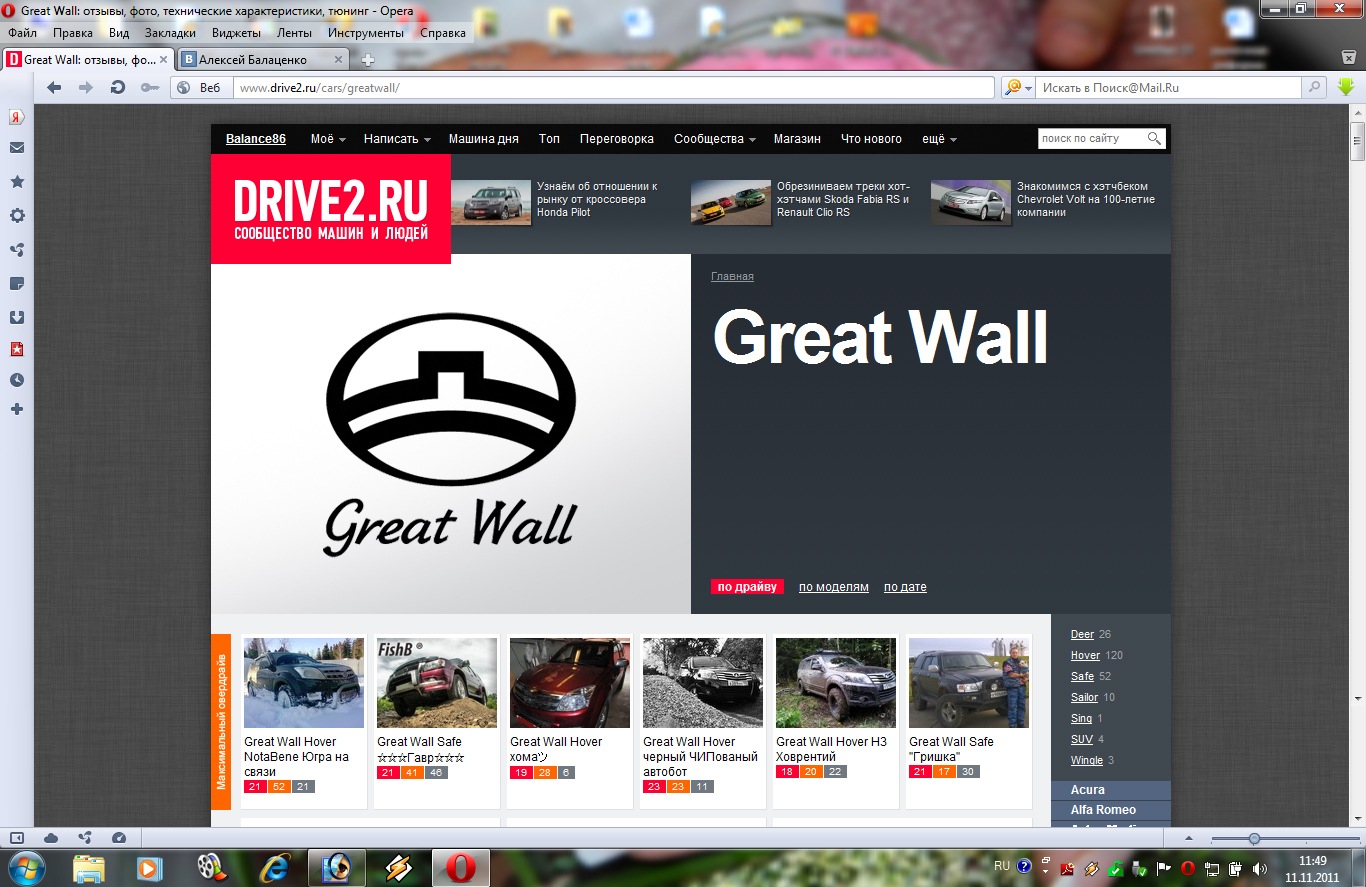Focus the Mail.Ru search field

(x=1170, y=88)
